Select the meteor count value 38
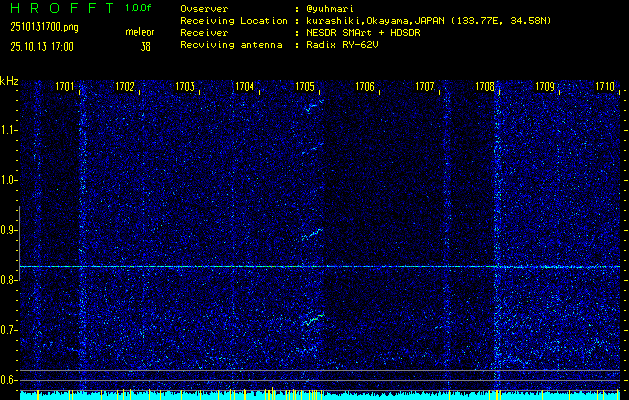The height and width of the screenshot is (400, 629). [x=145, y=47]
